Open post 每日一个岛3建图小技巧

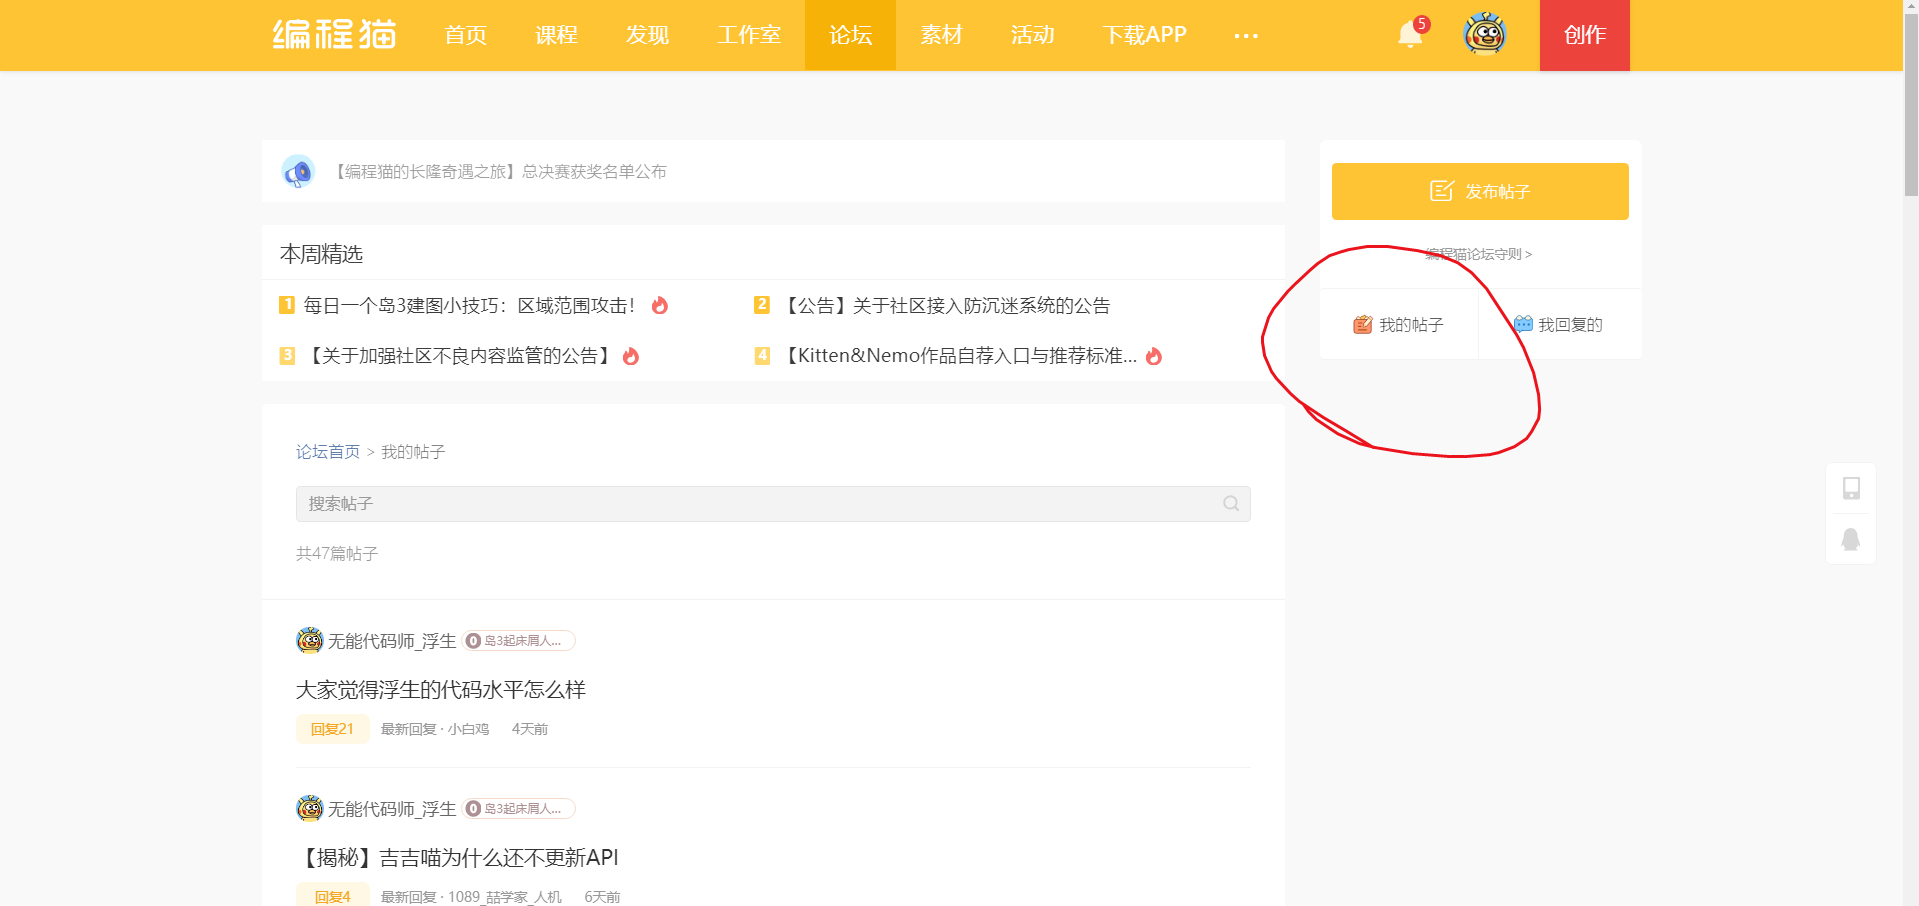click(469, 305)
